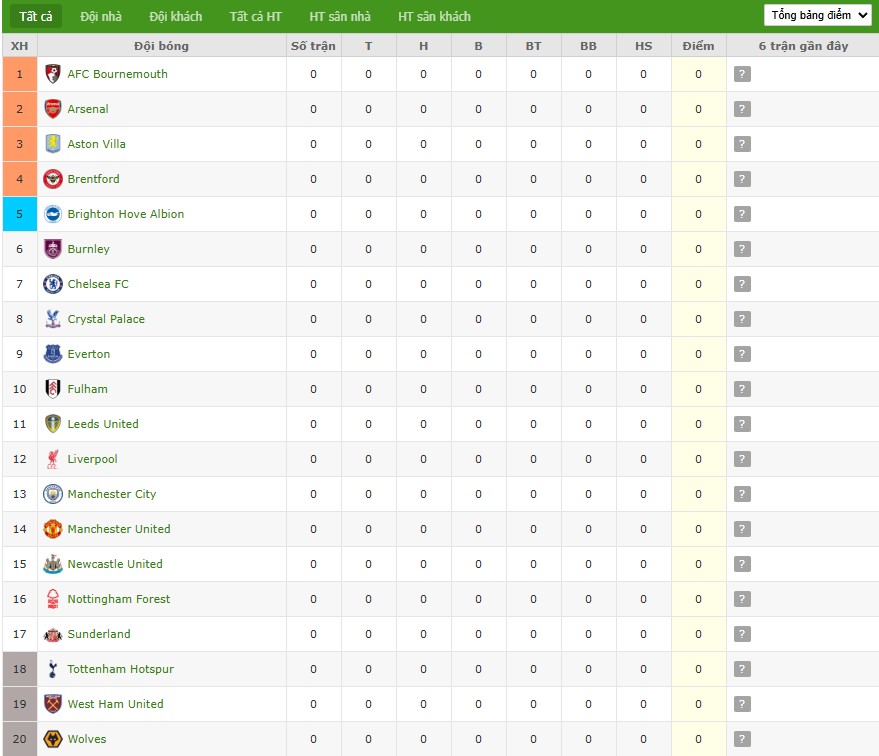
Task: Click the Liverpool club crest icon
Action: 53,459
